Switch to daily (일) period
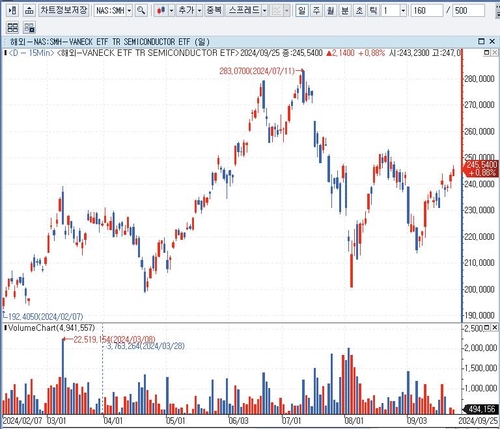This screenshot has height=429, width=500. (302, 11)
